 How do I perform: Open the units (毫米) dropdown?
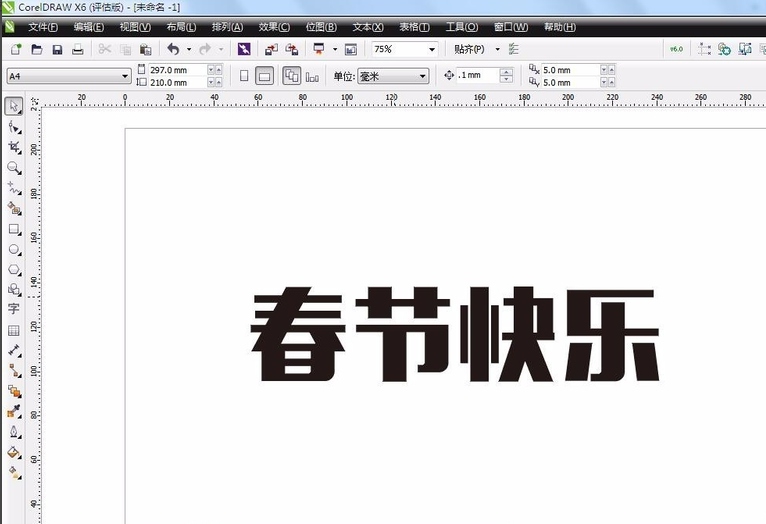pyautogui.click(x=423, y=76)
